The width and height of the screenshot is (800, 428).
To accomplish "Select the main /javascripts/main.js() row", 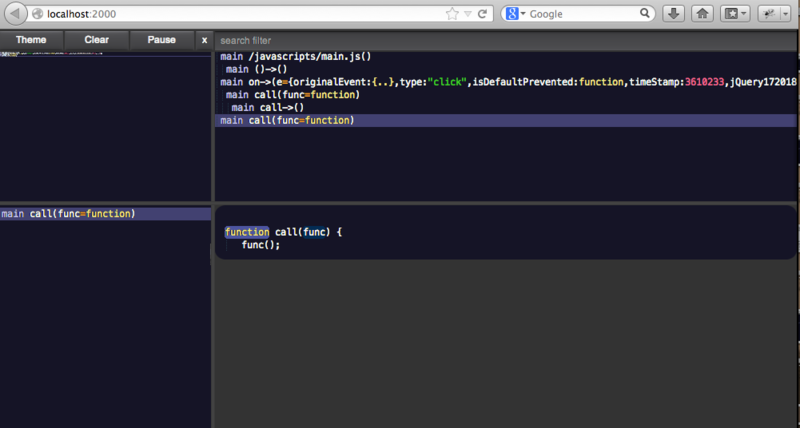I will [x=506, y=57].
